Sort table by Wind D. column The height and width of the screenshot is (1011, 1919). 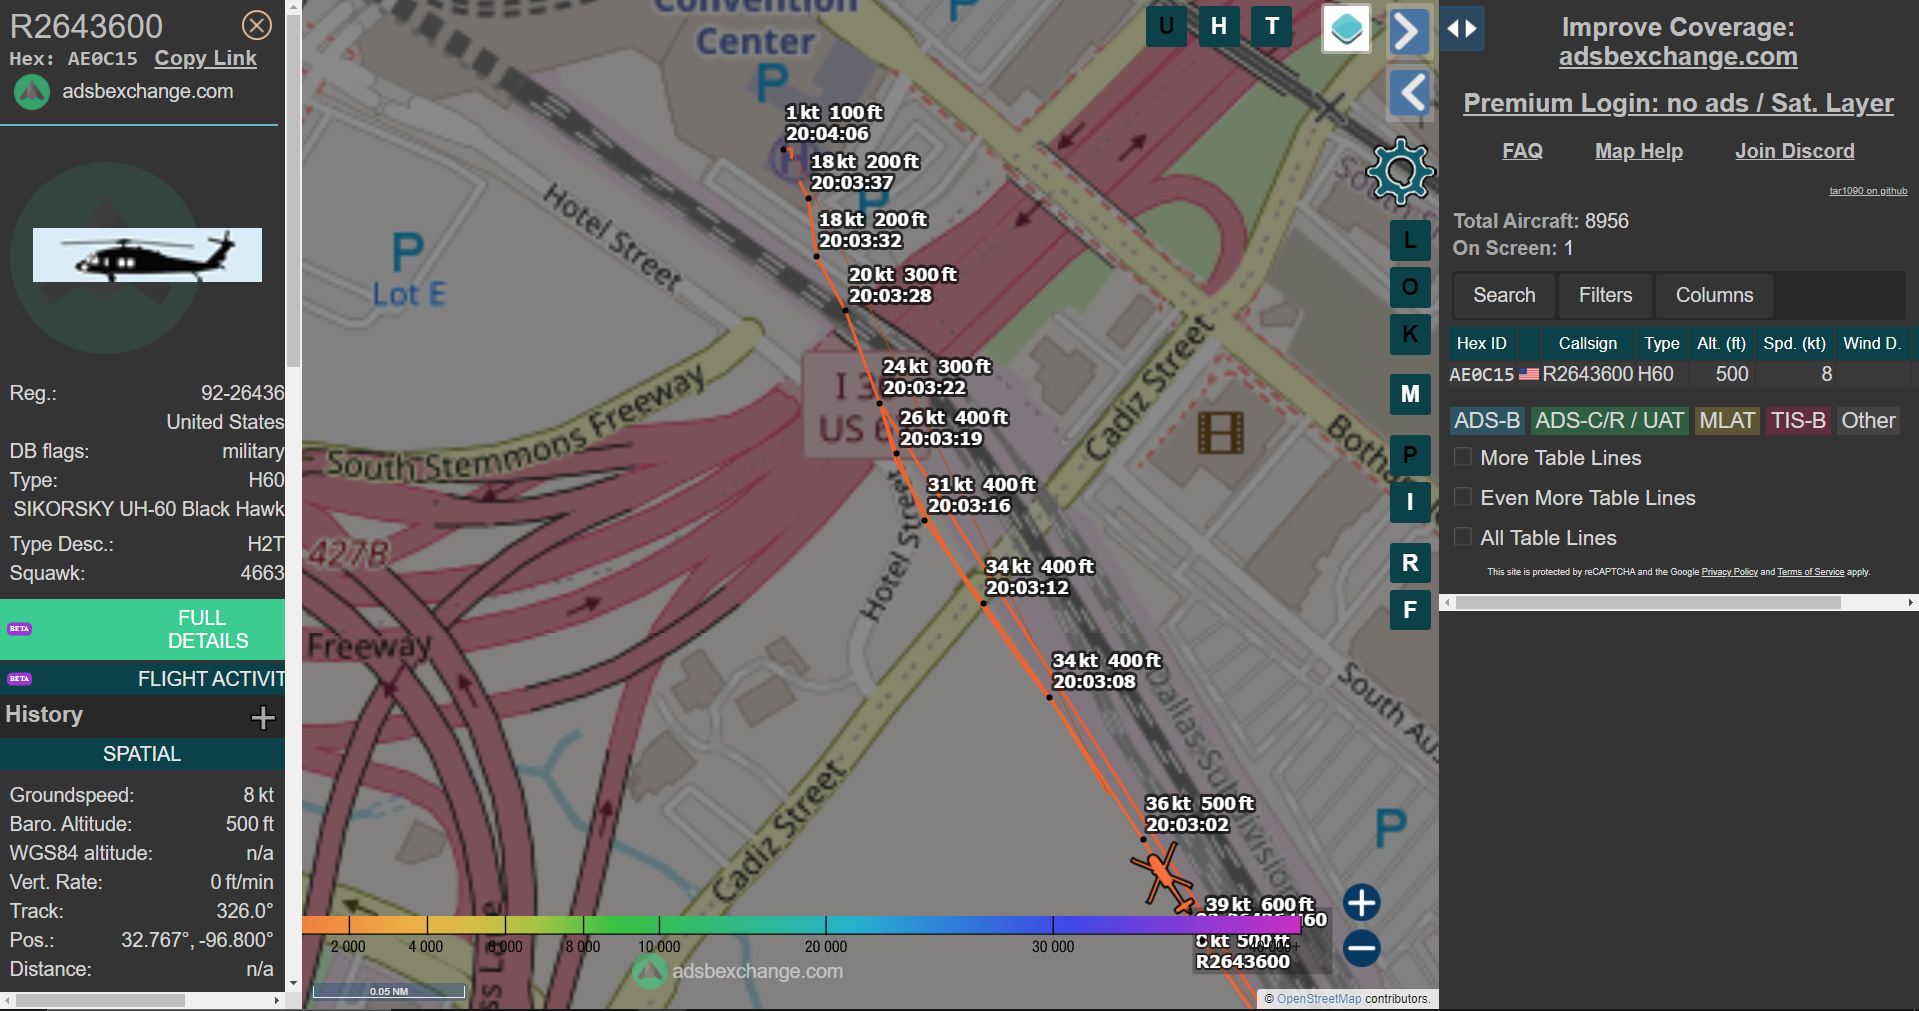(1871, 343)
